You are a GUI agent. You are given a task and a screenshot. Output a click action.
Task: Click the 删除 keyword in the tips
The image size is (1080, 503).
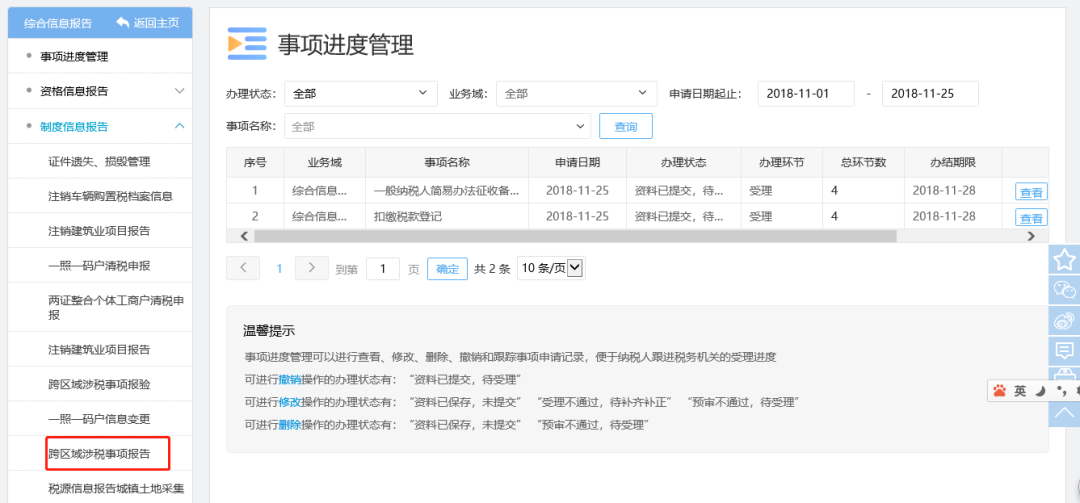289,424
